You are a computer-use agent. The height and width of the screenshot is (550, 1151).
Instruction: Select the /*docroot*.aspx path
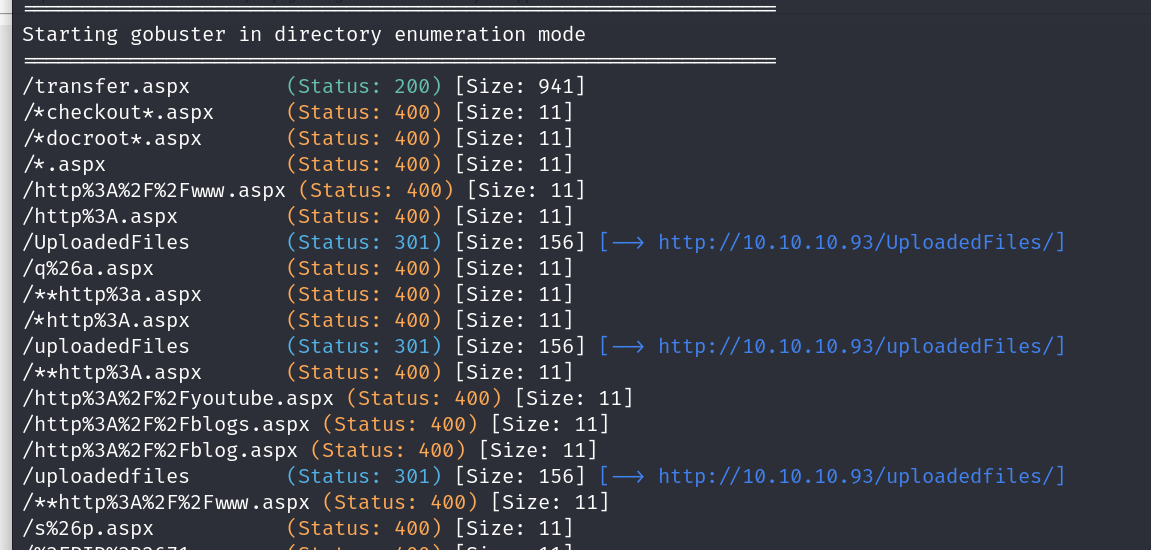coord(112,138)
